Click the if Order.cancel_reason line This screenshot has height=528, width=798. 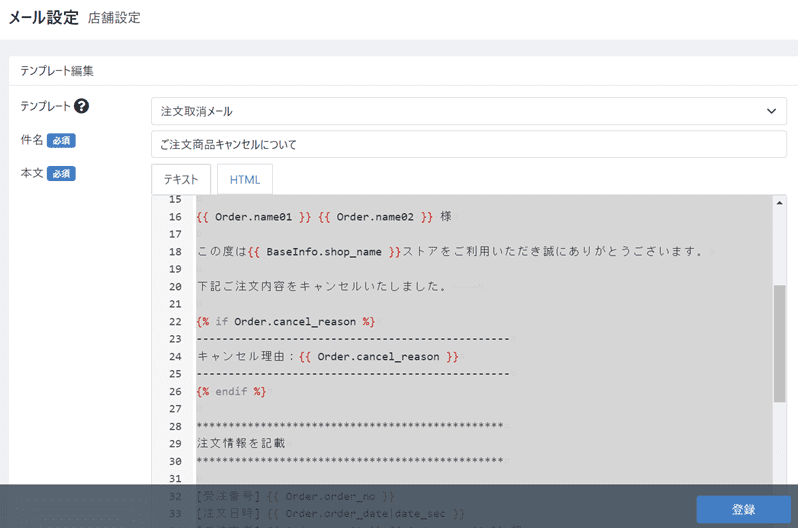286,322
